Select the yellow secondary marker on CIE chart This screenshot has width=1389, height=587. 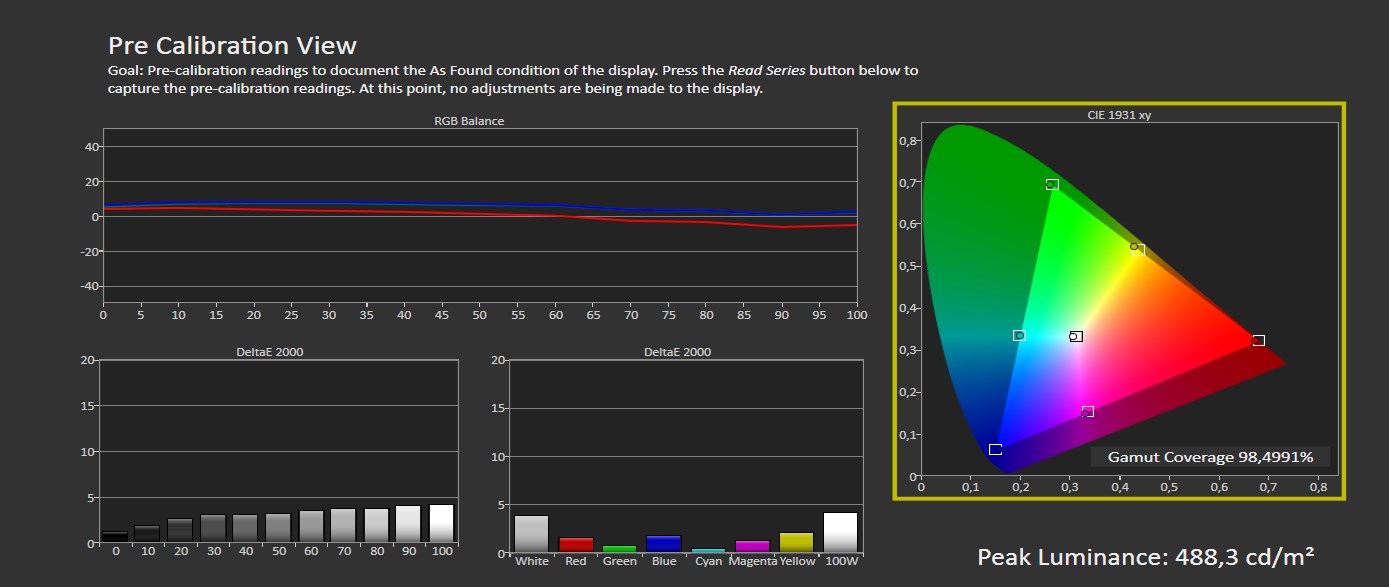[x=1138, y=250]
